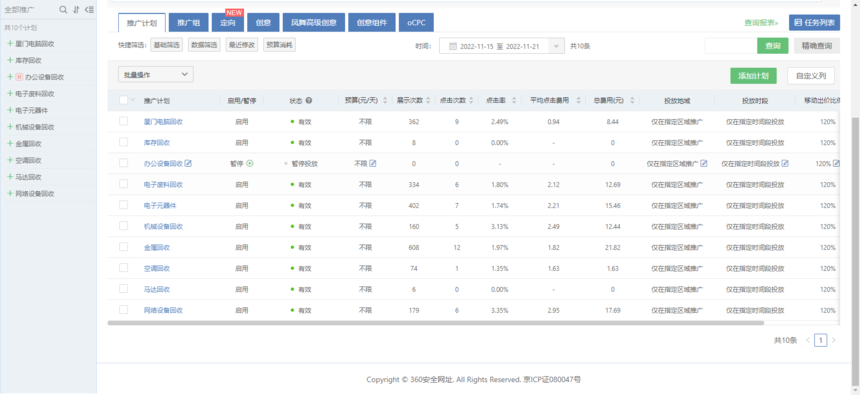Edit 仅在指定区域推广 region for the paused row

pyautogui.click(x=704, y=163)
